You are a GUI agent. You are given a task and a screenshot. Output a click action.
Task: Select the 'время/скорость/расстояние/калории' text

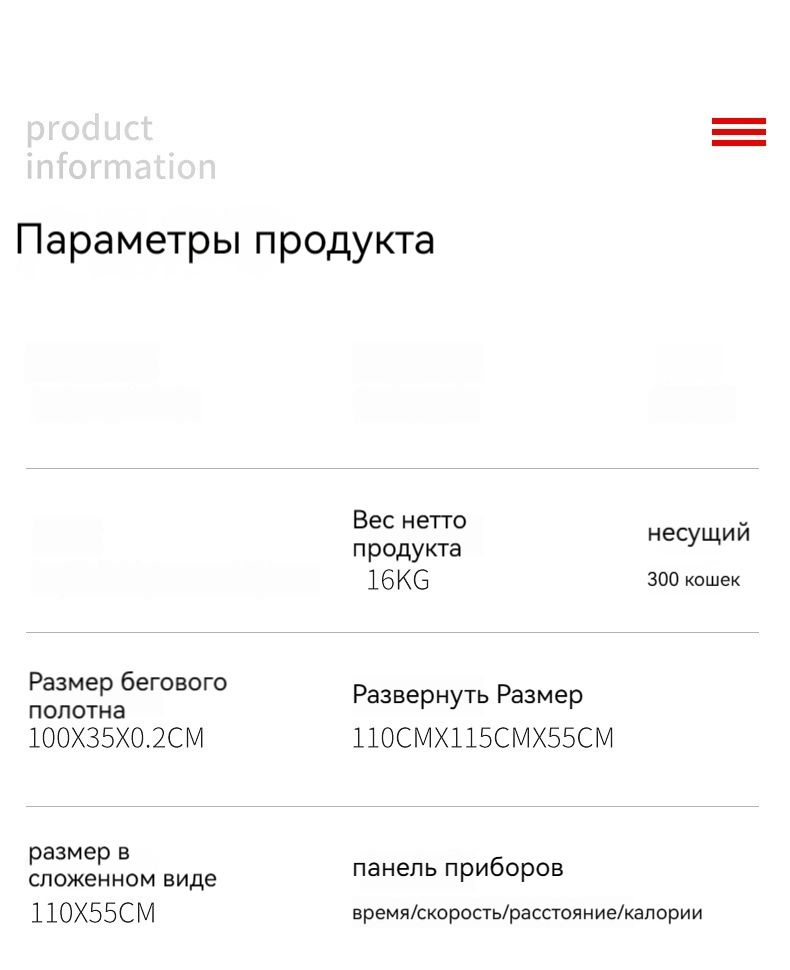pos(527,913)
